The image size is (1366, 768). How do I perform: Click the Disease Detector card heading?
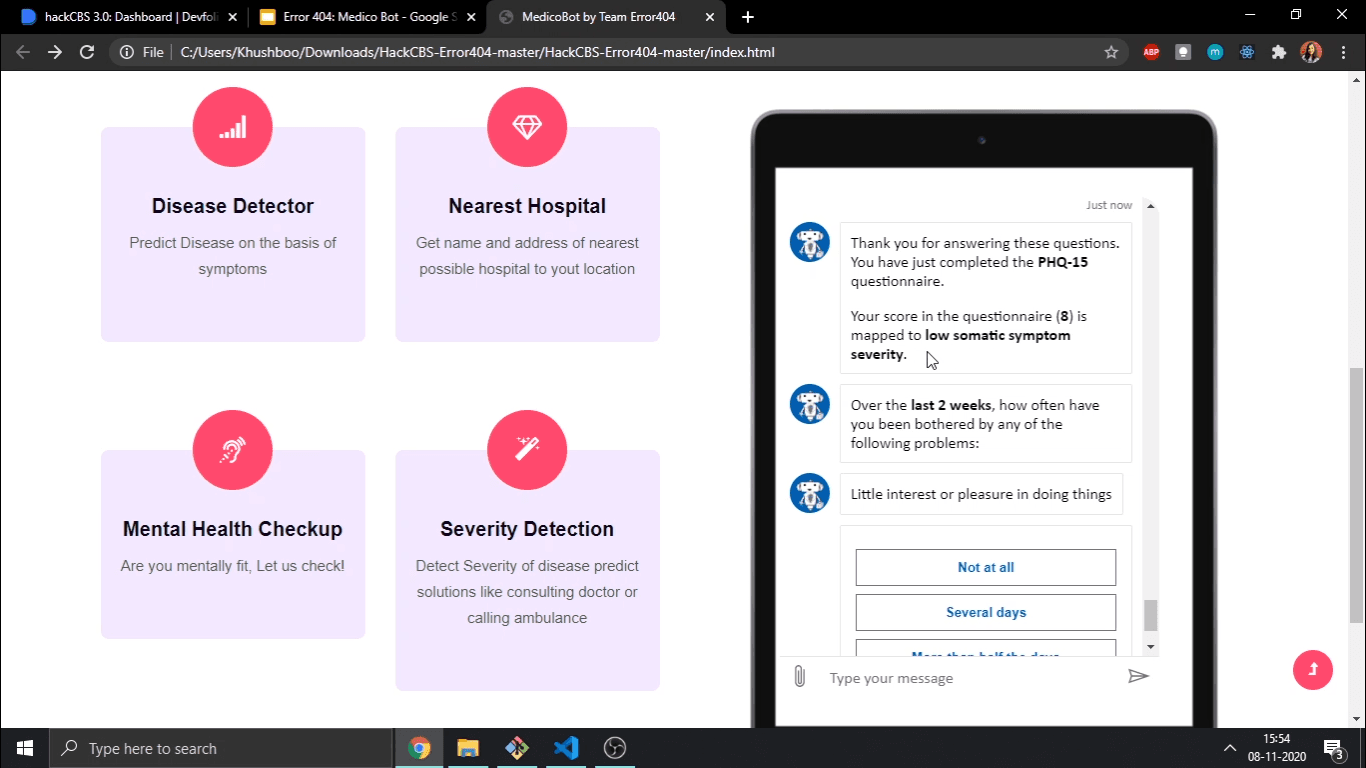pos(233,206)
